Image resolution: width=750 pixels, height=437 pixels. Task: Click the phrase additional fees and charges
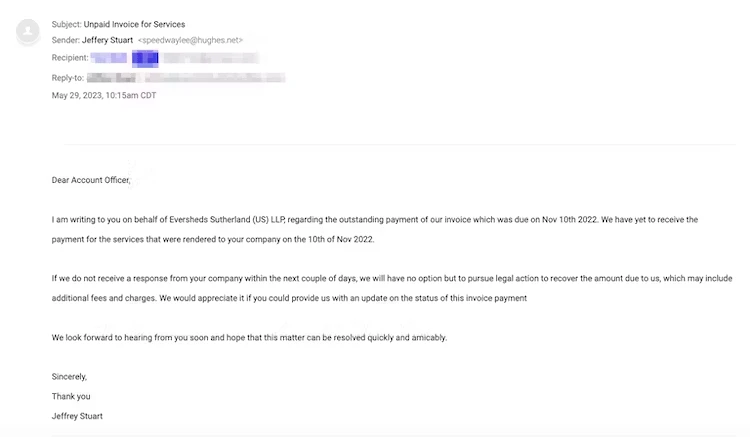coord(100,298)
